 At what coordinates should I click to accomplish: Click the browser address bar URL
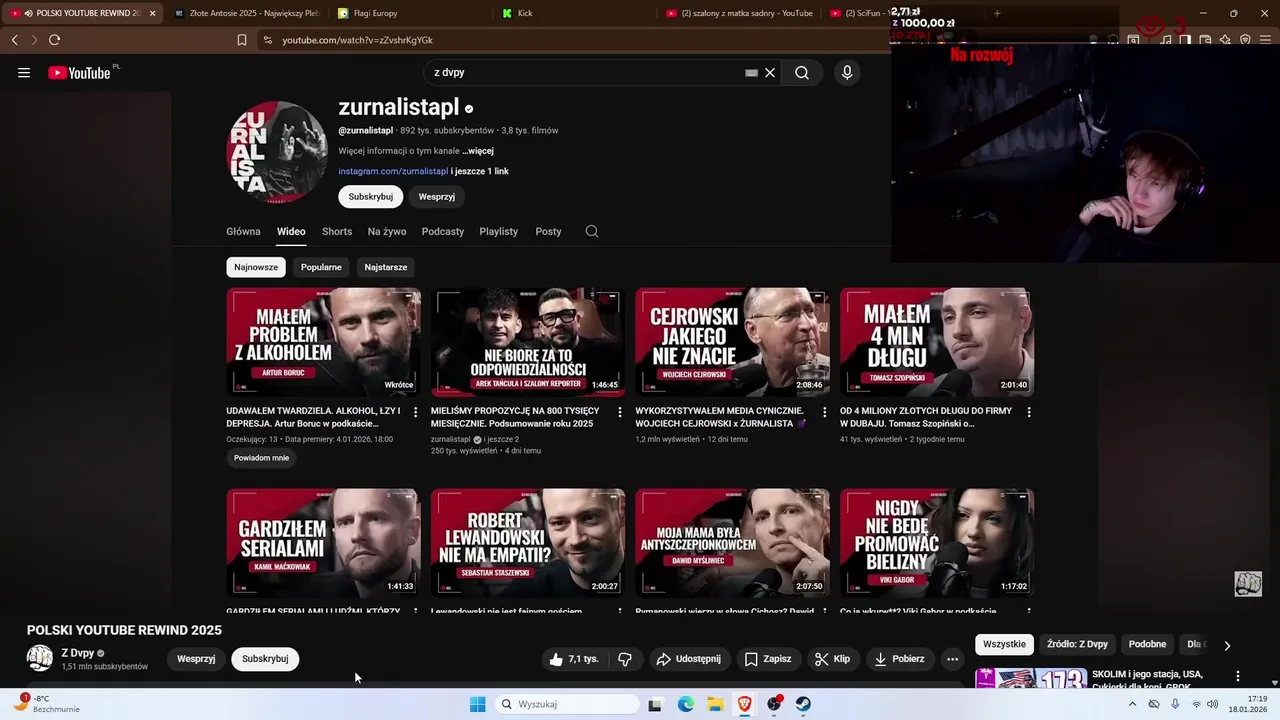pyautogui.click(x=357, y=40)
